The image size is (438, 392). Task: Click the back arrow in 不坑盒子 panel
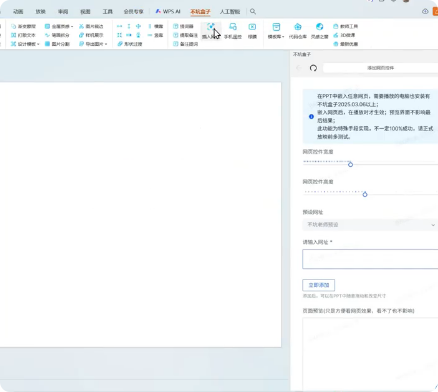[299, 68]
